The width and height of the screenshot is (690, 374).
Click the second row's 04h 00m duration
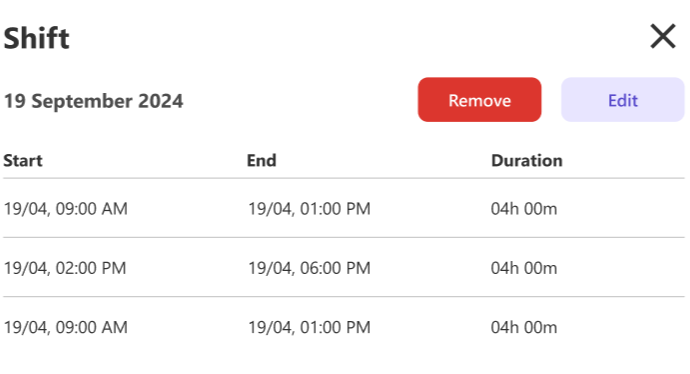click(x=524, y=268)
